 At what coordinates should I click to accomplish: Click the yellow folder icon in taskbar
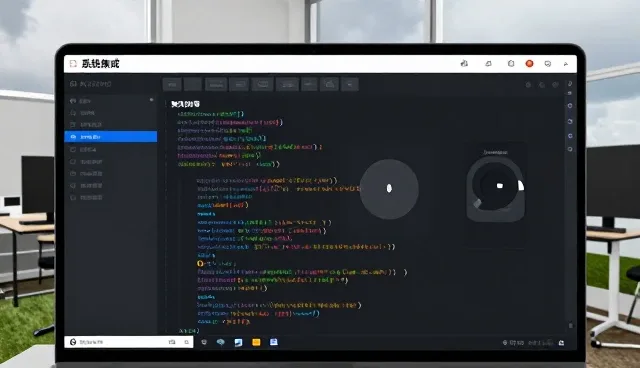coord(256,342)
